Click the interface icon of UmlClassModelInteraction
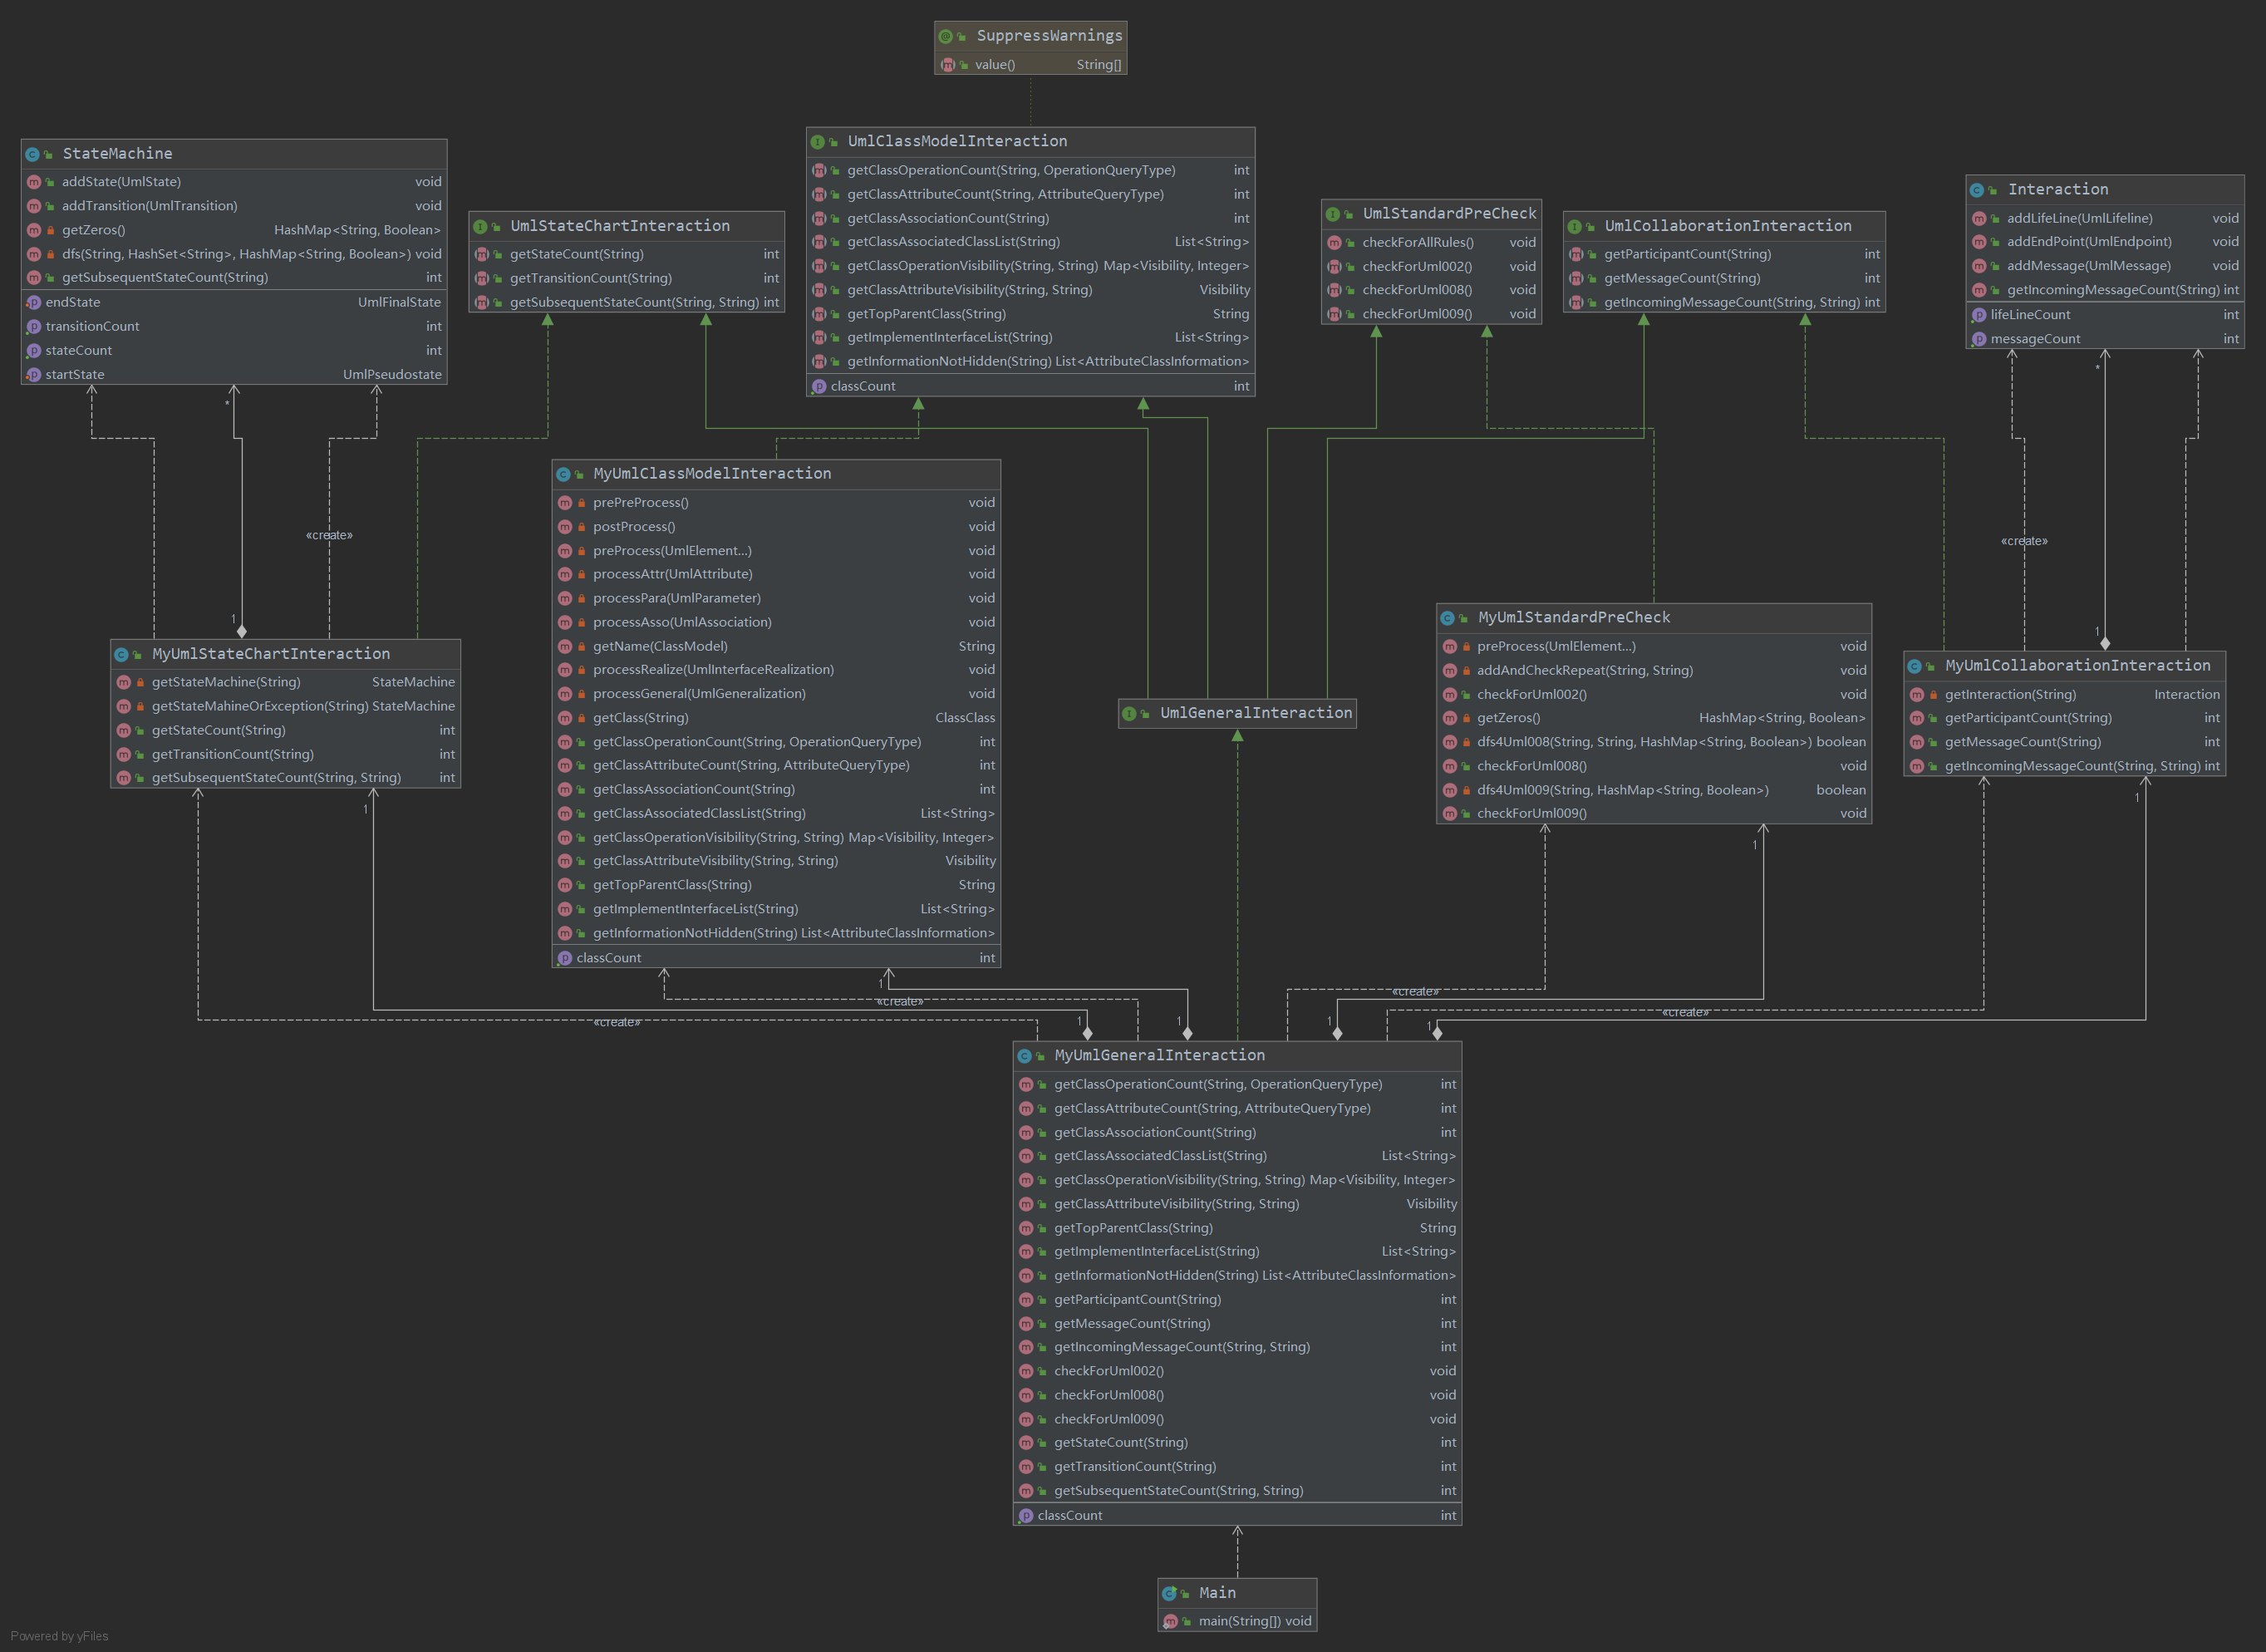This screenshot has width=2266, height=1652. [x=817, y=142]
